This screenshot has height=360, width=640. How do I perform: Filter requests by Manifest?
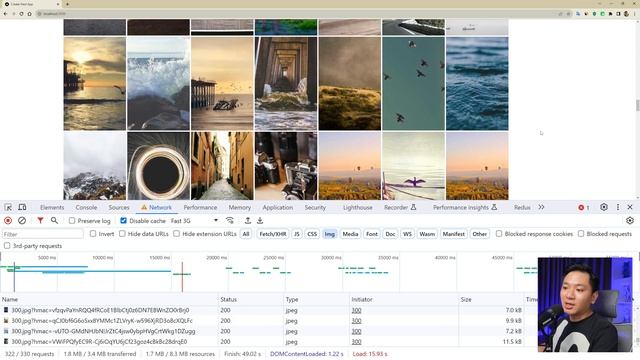453,234
